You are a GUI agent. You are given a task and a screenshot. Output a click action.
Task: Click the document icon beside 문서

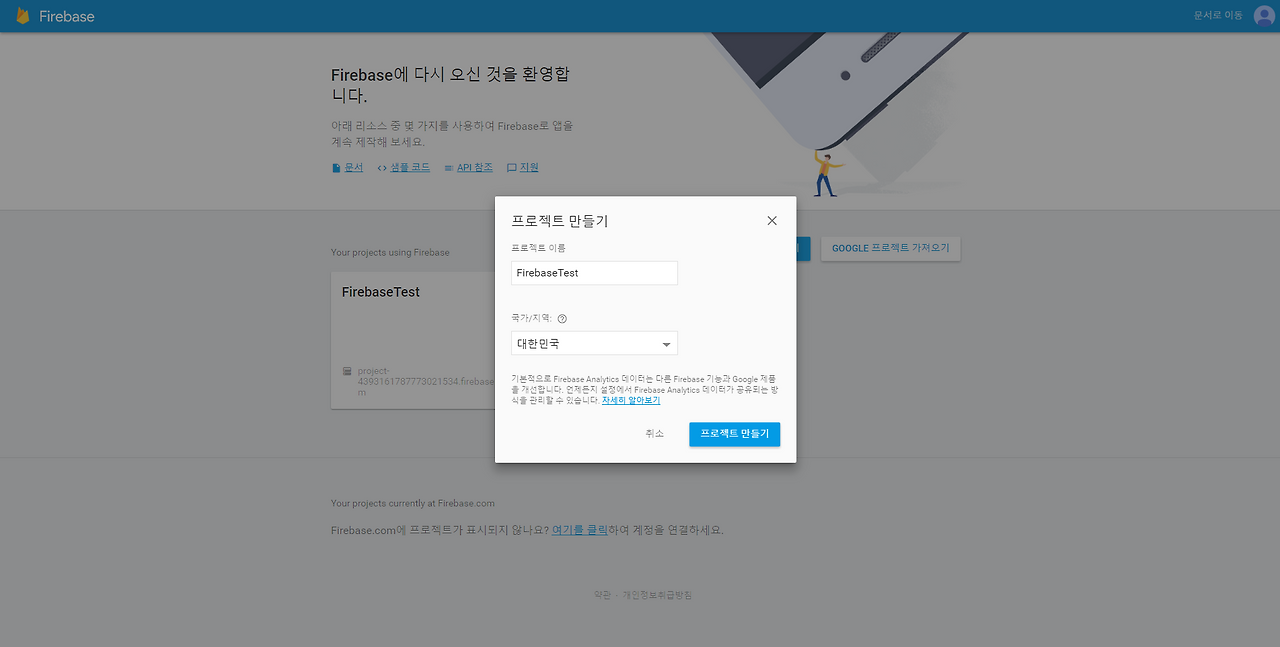(x=336, y=168)
